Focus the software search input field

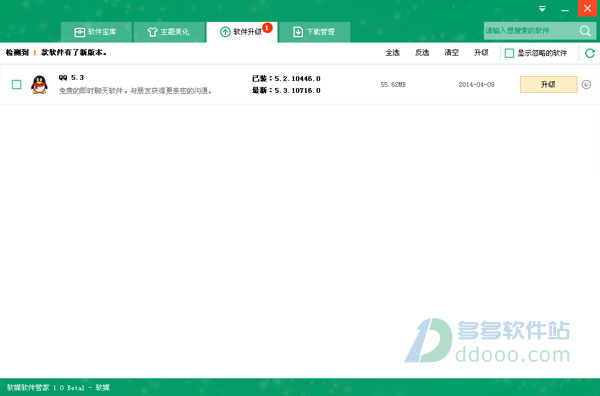tap(531, 31)
